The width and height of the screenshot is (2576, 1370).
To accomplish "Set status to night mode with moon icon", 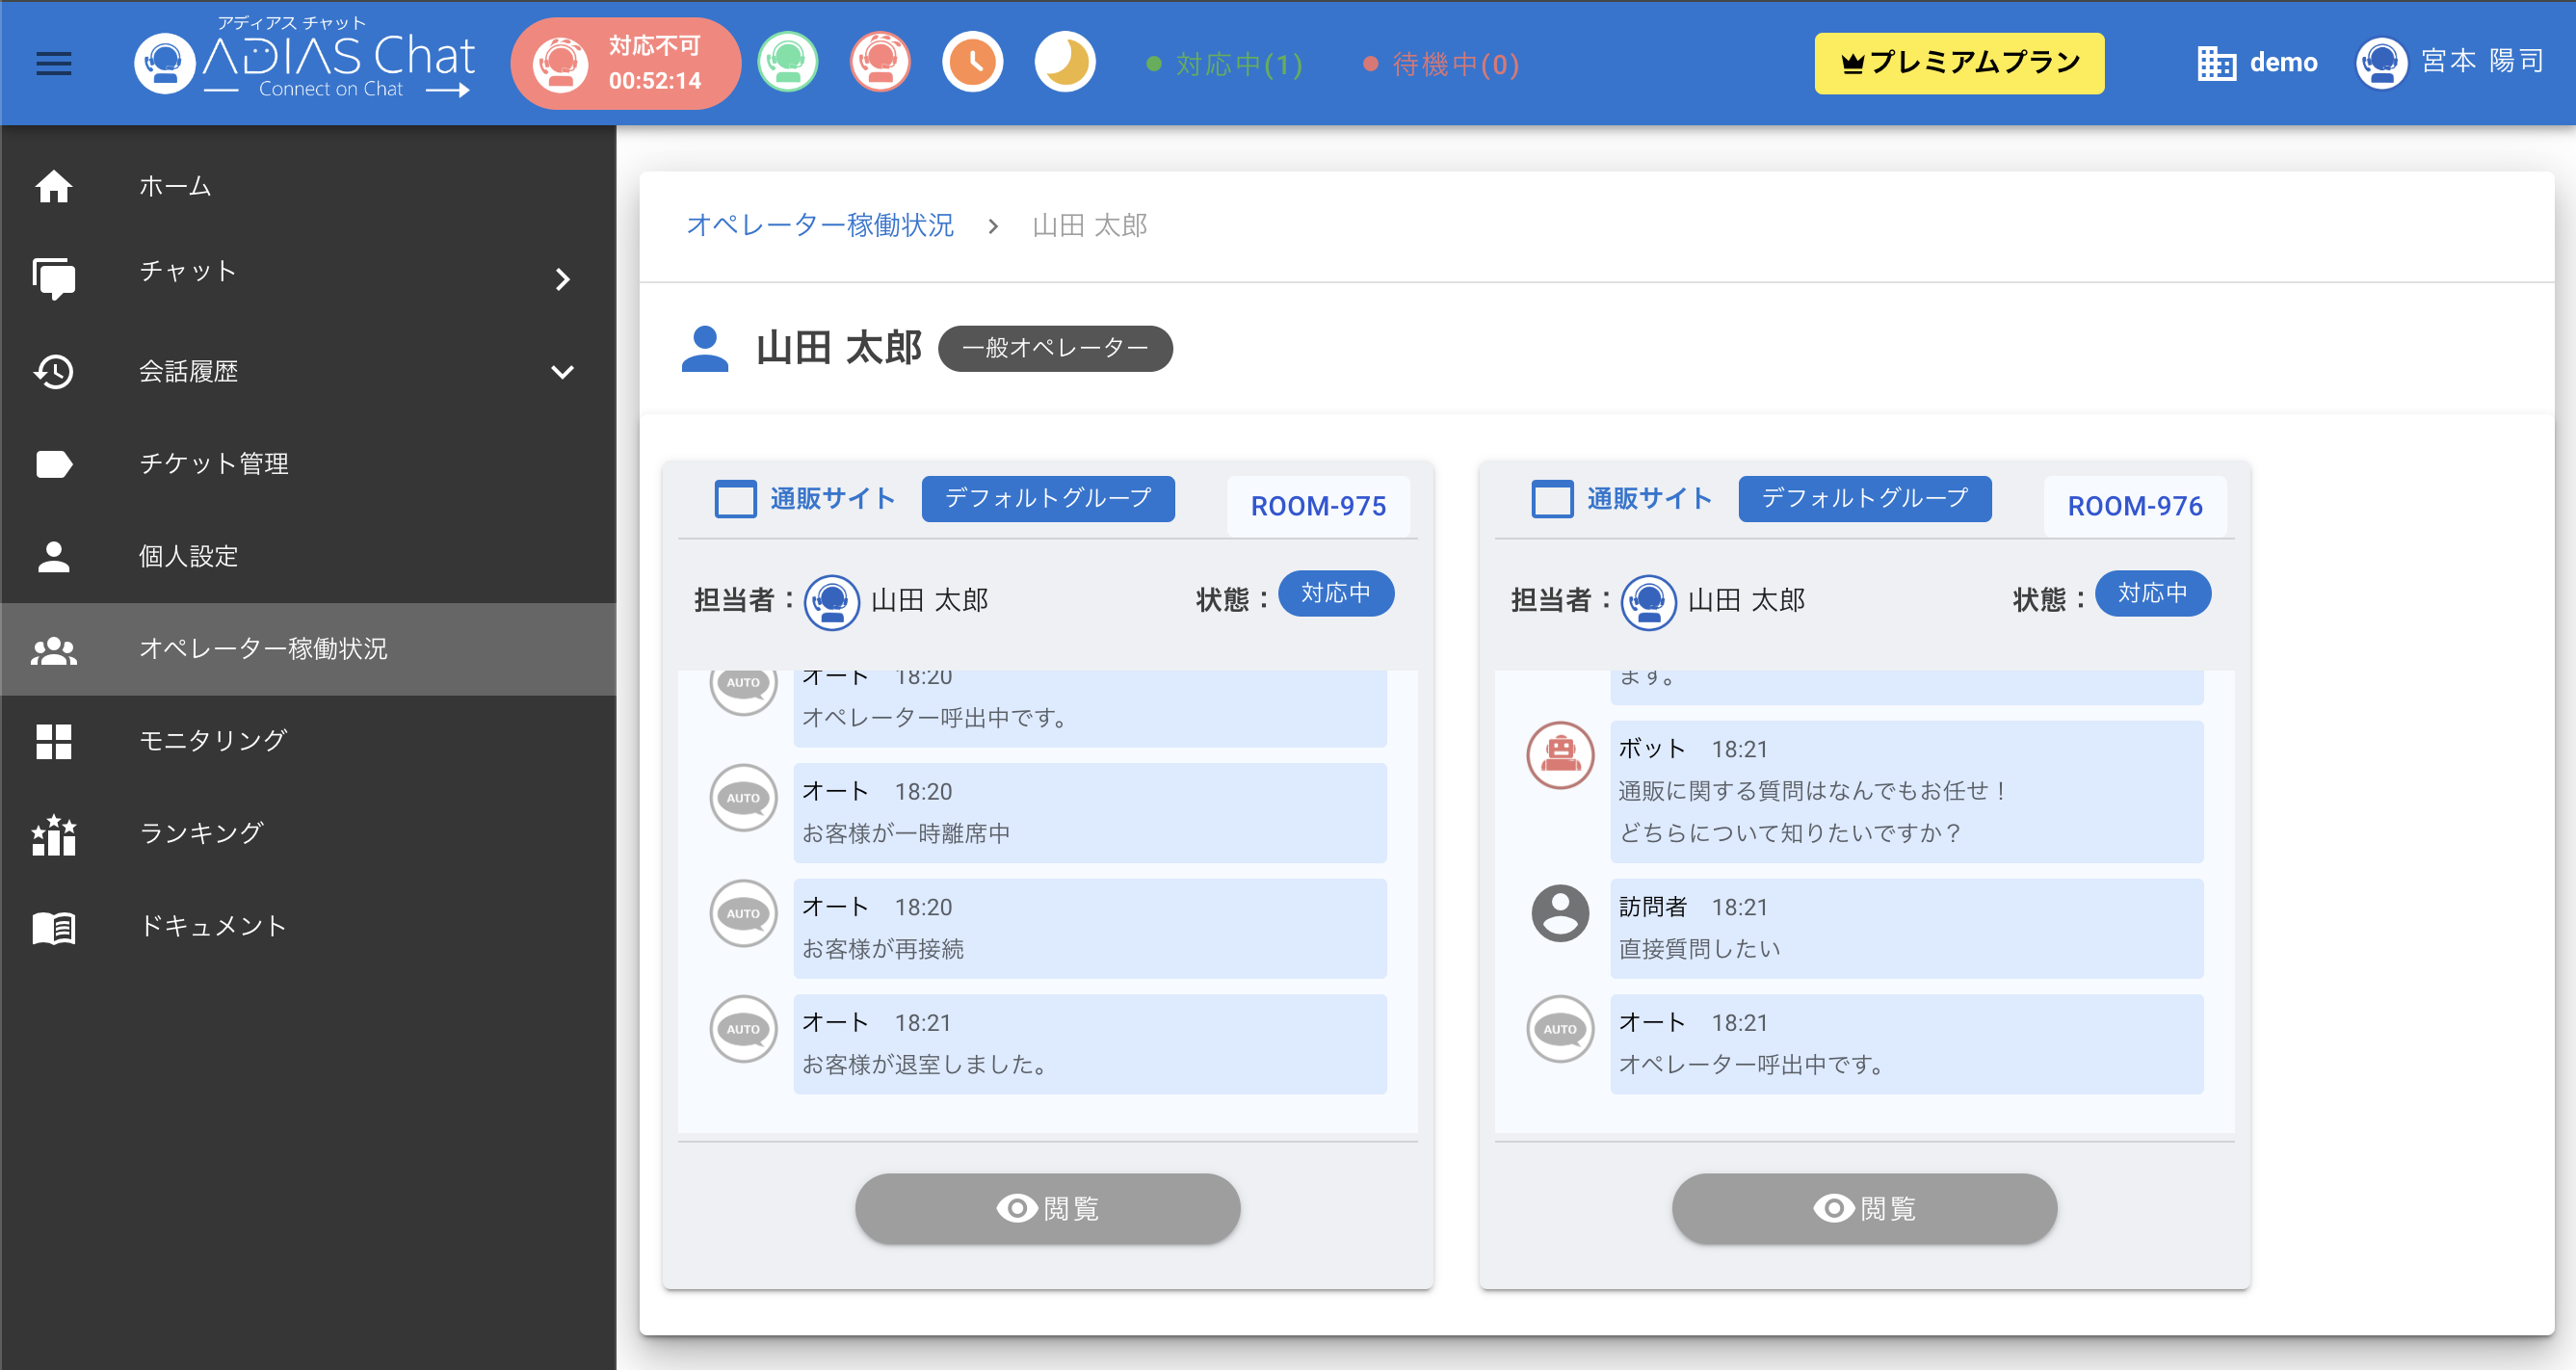I will pyautogui.click(x=1064, y=62).
